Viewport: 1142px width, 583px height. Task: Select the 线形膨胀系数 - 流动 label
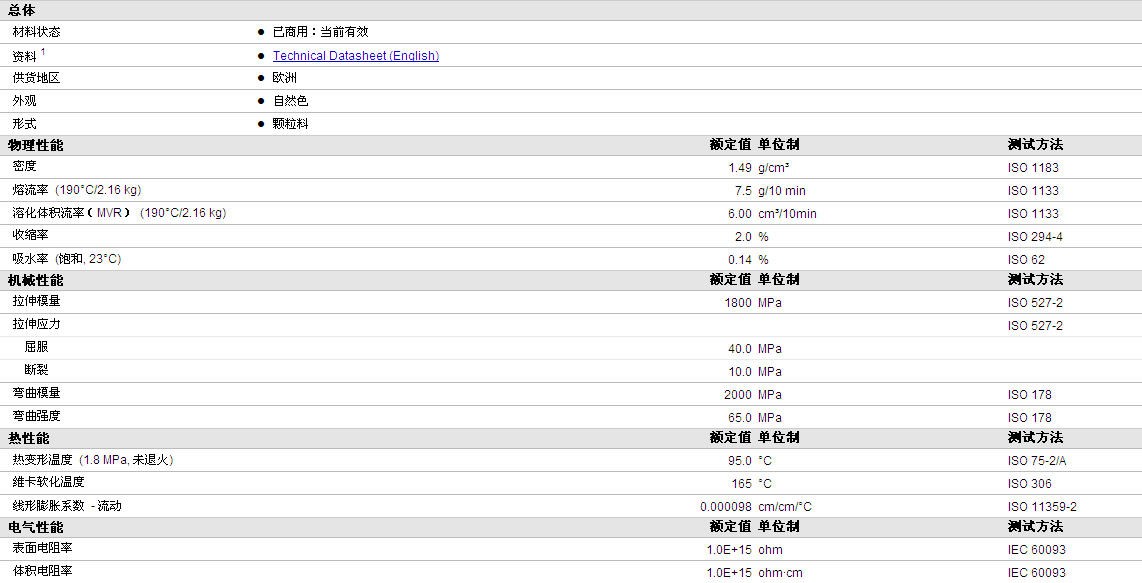[67, 506]
